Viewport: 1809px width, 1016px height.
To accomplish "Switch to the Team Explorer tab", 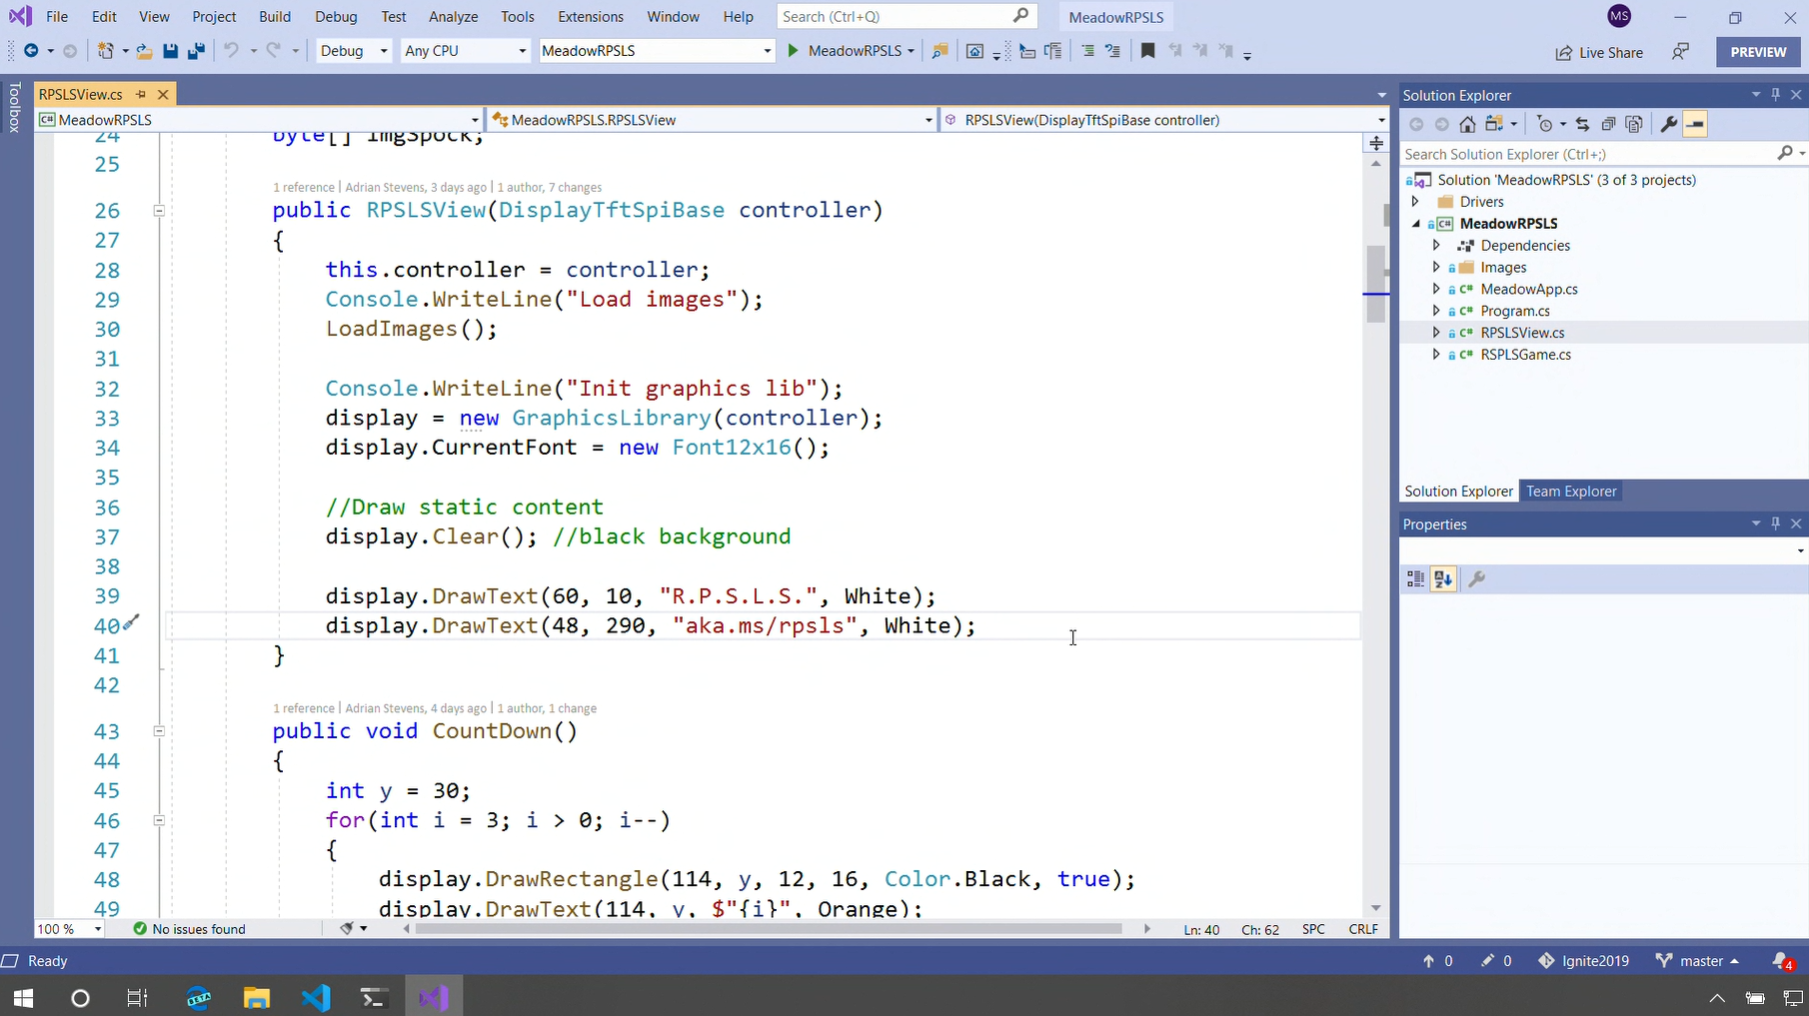I will click(x=1570, y=491).
